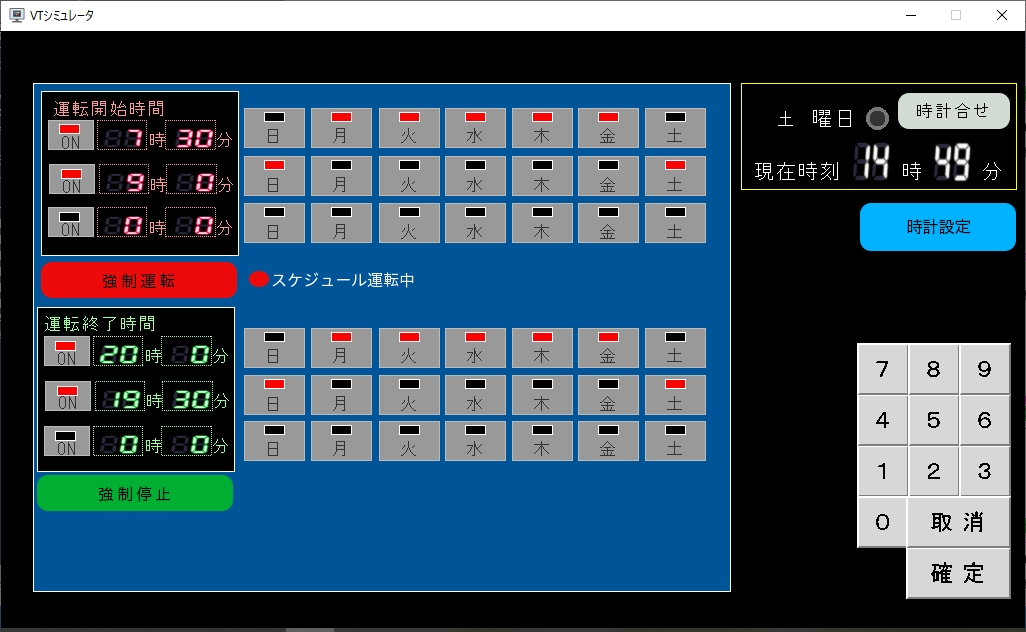Screen dimensions: 1026x632
Task: Select the hour field of start time 9:00
Action: click(x=124, y=181)
